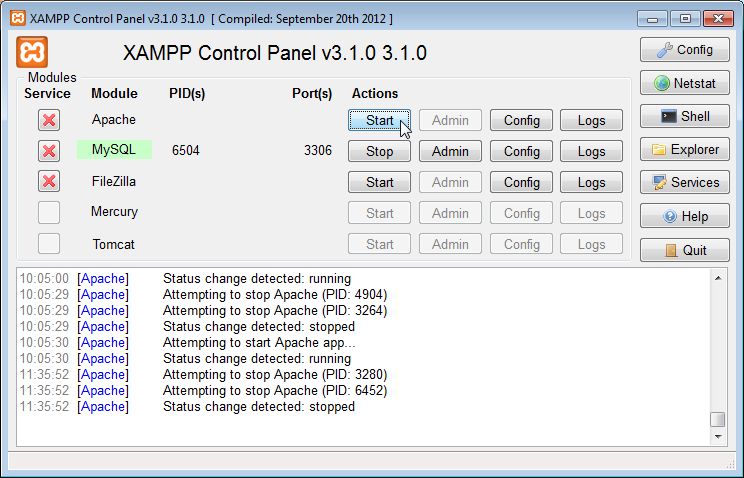This screenshot has height=478, width=744.
Task: Click log line stopping Apache PID 6452
Action: [275, 390]
